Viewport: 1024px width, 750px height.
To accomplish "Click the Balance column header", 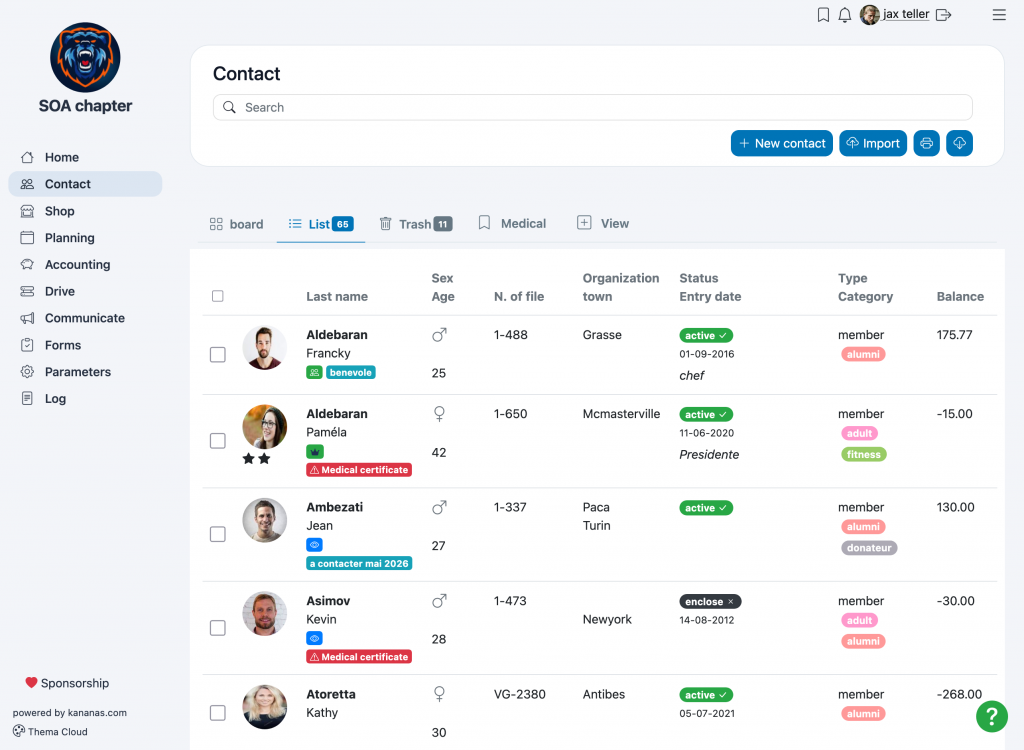I will [x=960, y=297].
